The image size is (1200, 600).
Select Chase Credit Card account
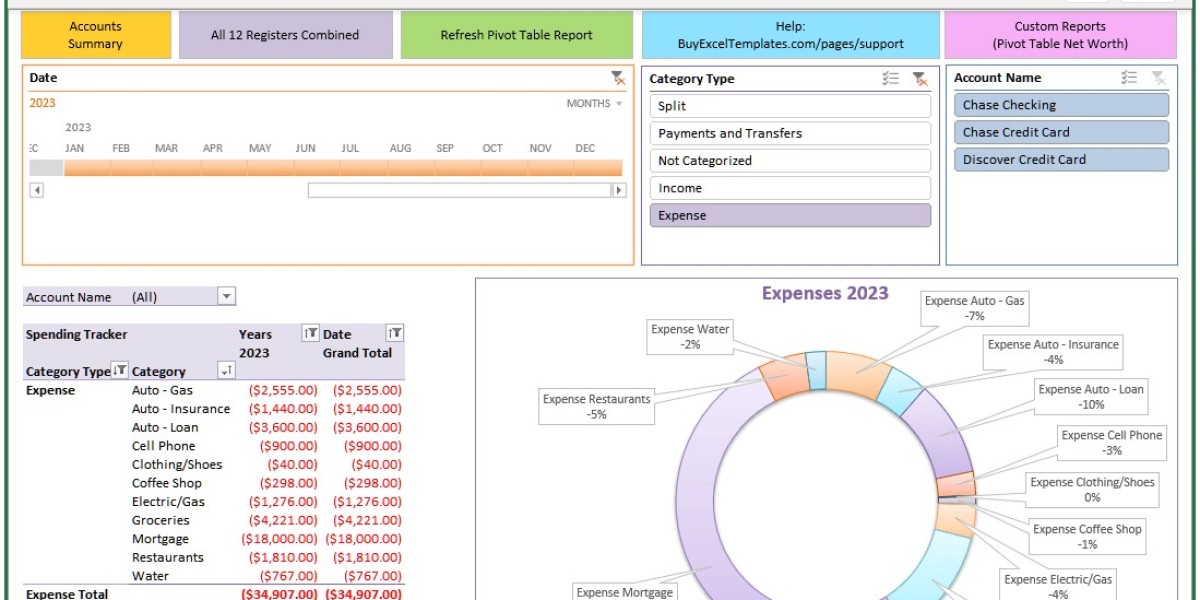(x=1061, y=132)
